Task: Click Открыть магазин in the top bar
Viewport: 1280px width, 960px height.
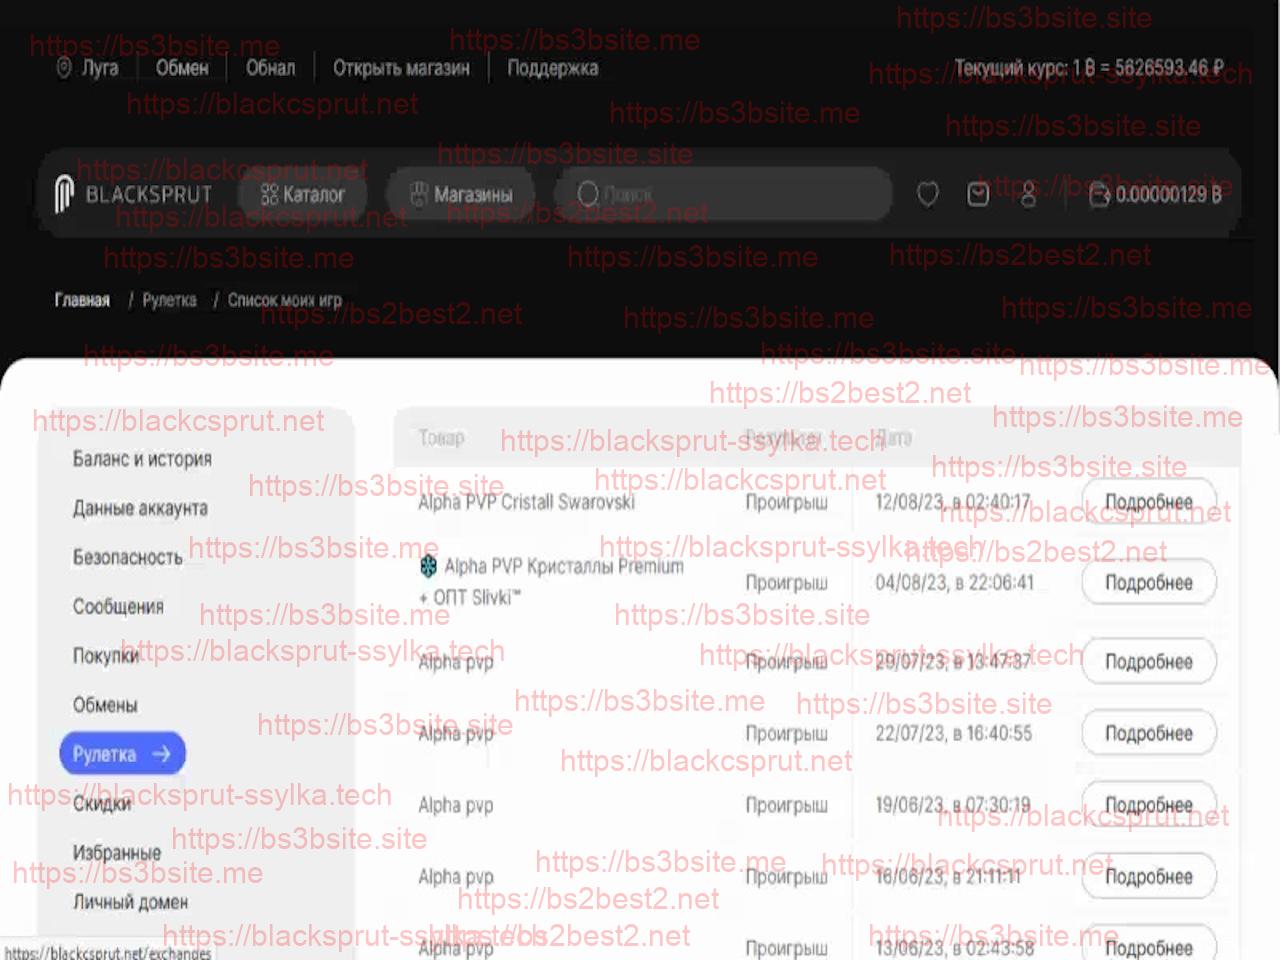Action: coord(401,68)
